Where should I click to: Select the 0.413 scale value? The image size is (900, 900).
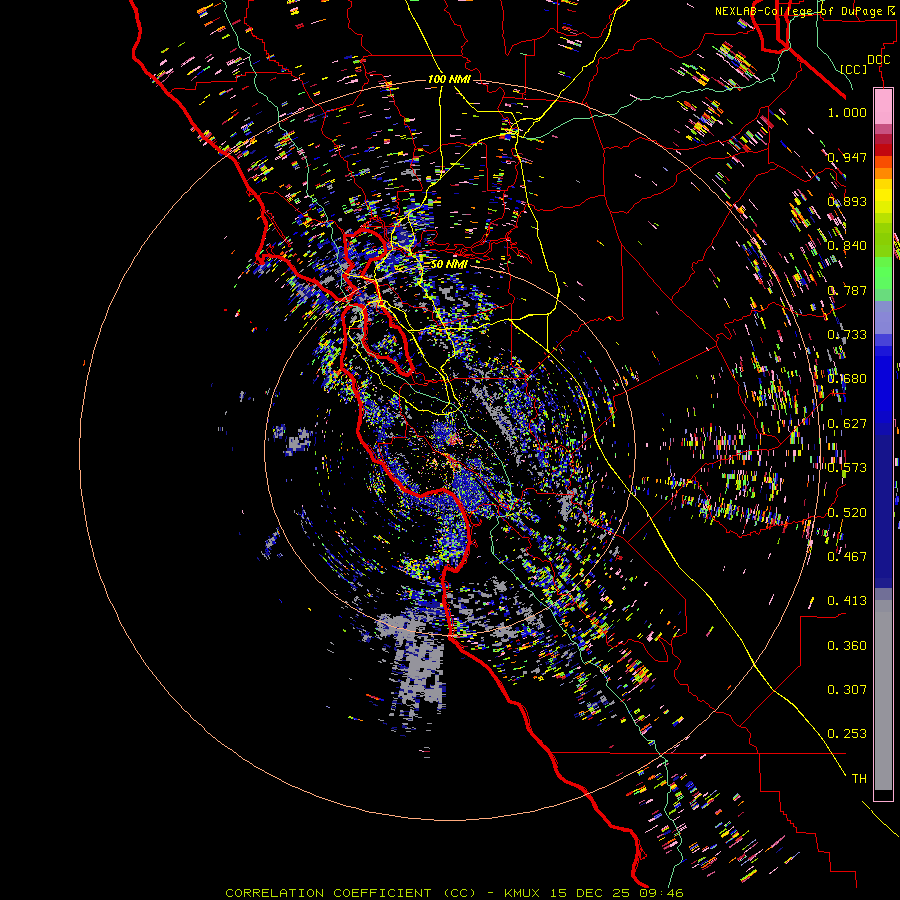847,601
